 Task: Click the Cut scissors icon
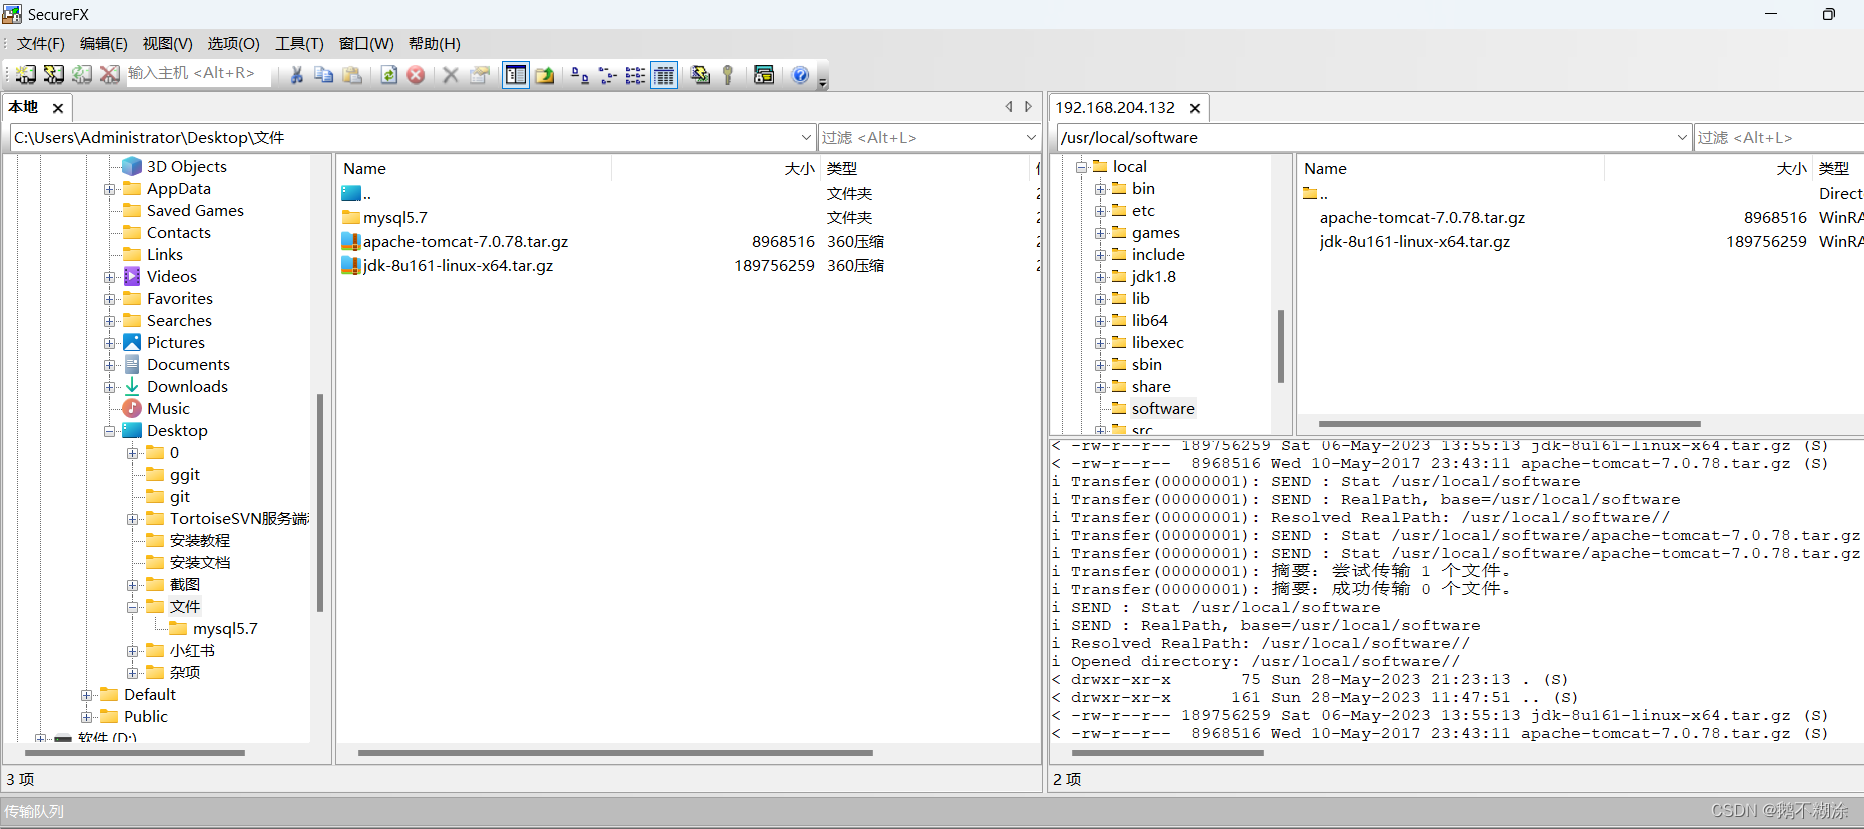(296, 75)
